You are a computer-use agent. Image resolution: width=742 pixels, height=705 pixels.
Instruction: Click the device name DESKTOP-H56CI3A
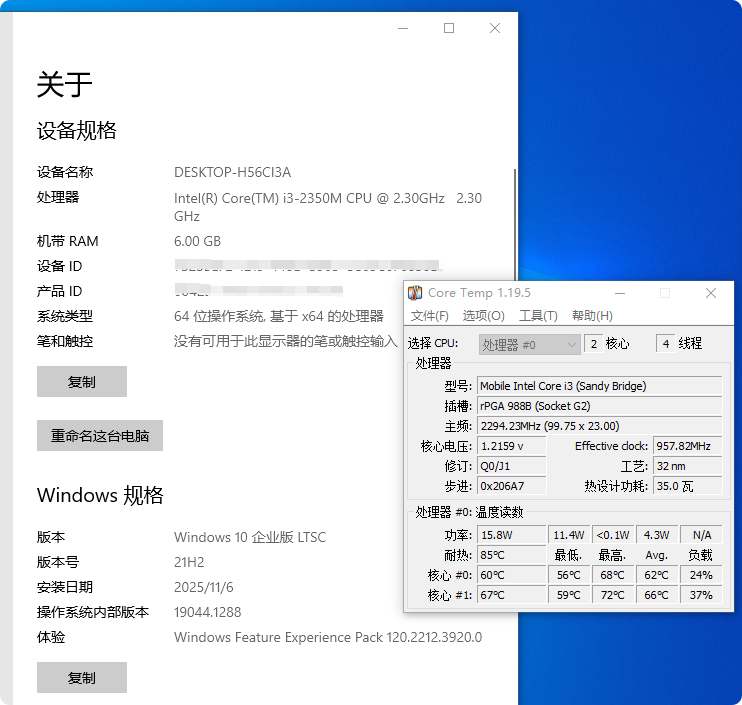coord(232,172)
